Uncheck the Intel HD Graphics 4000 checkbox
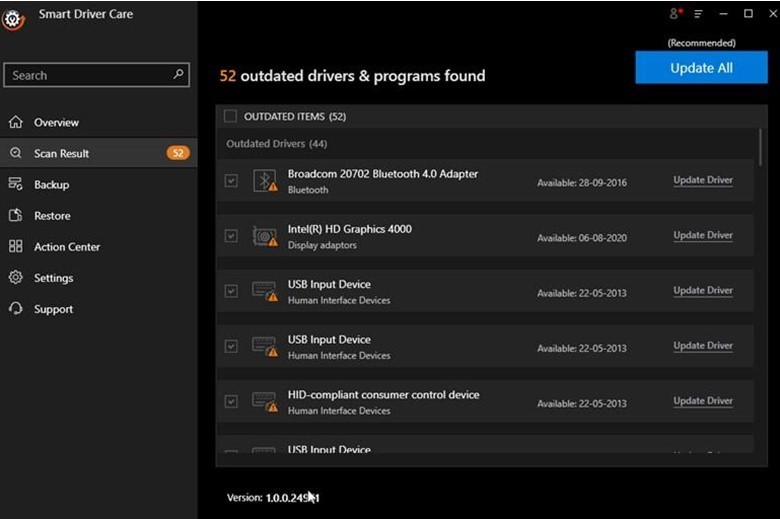 point(231,236)
